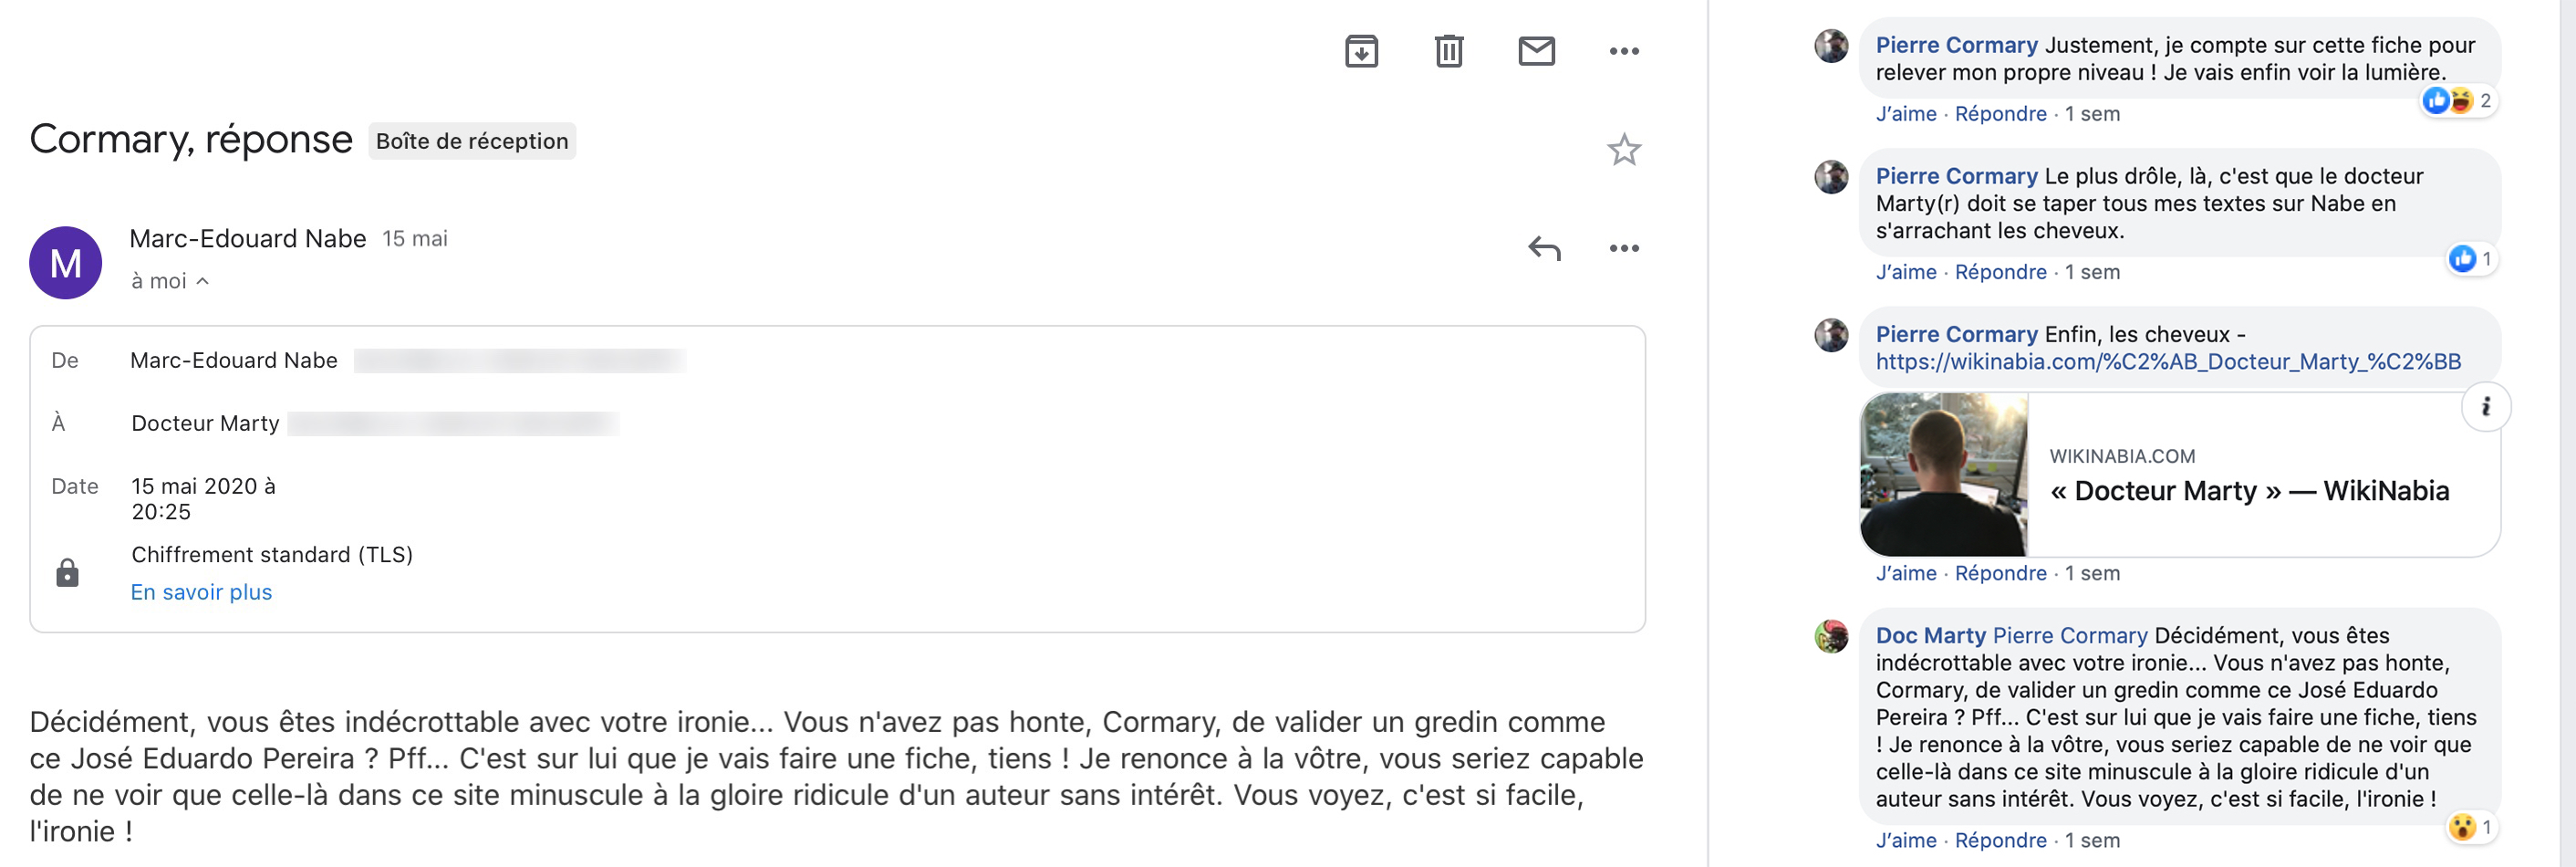Click Répondre under the Doc Marty comment
The height and width of the screenshot is (867, 2576).
coord(2000,840)
